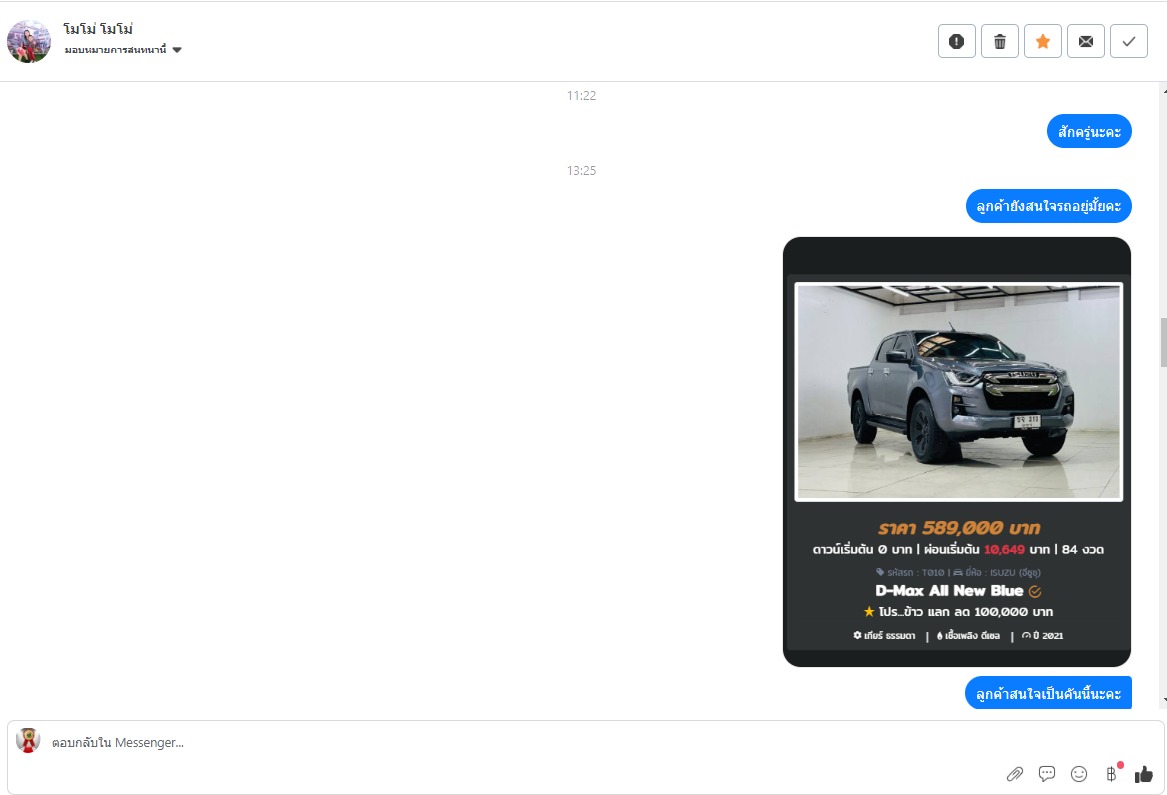Mark conversation done with checkmark icon
1167x795 pixels.
1129,41
